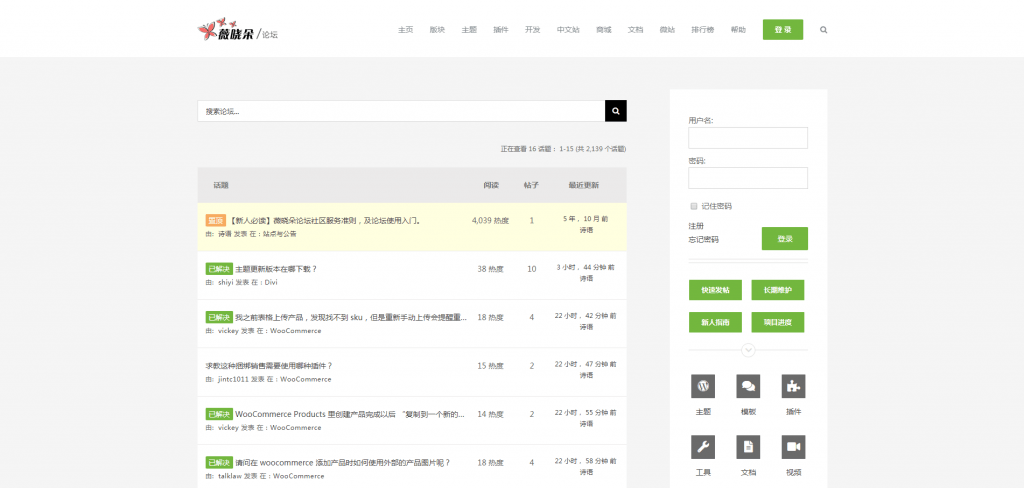Click the 4,039 热度 value
Screen dimensions: 1024x488
coord(490,220)
